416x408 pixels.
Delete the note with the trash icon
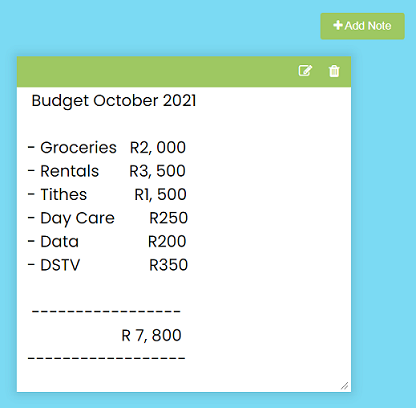coord(334,71)
